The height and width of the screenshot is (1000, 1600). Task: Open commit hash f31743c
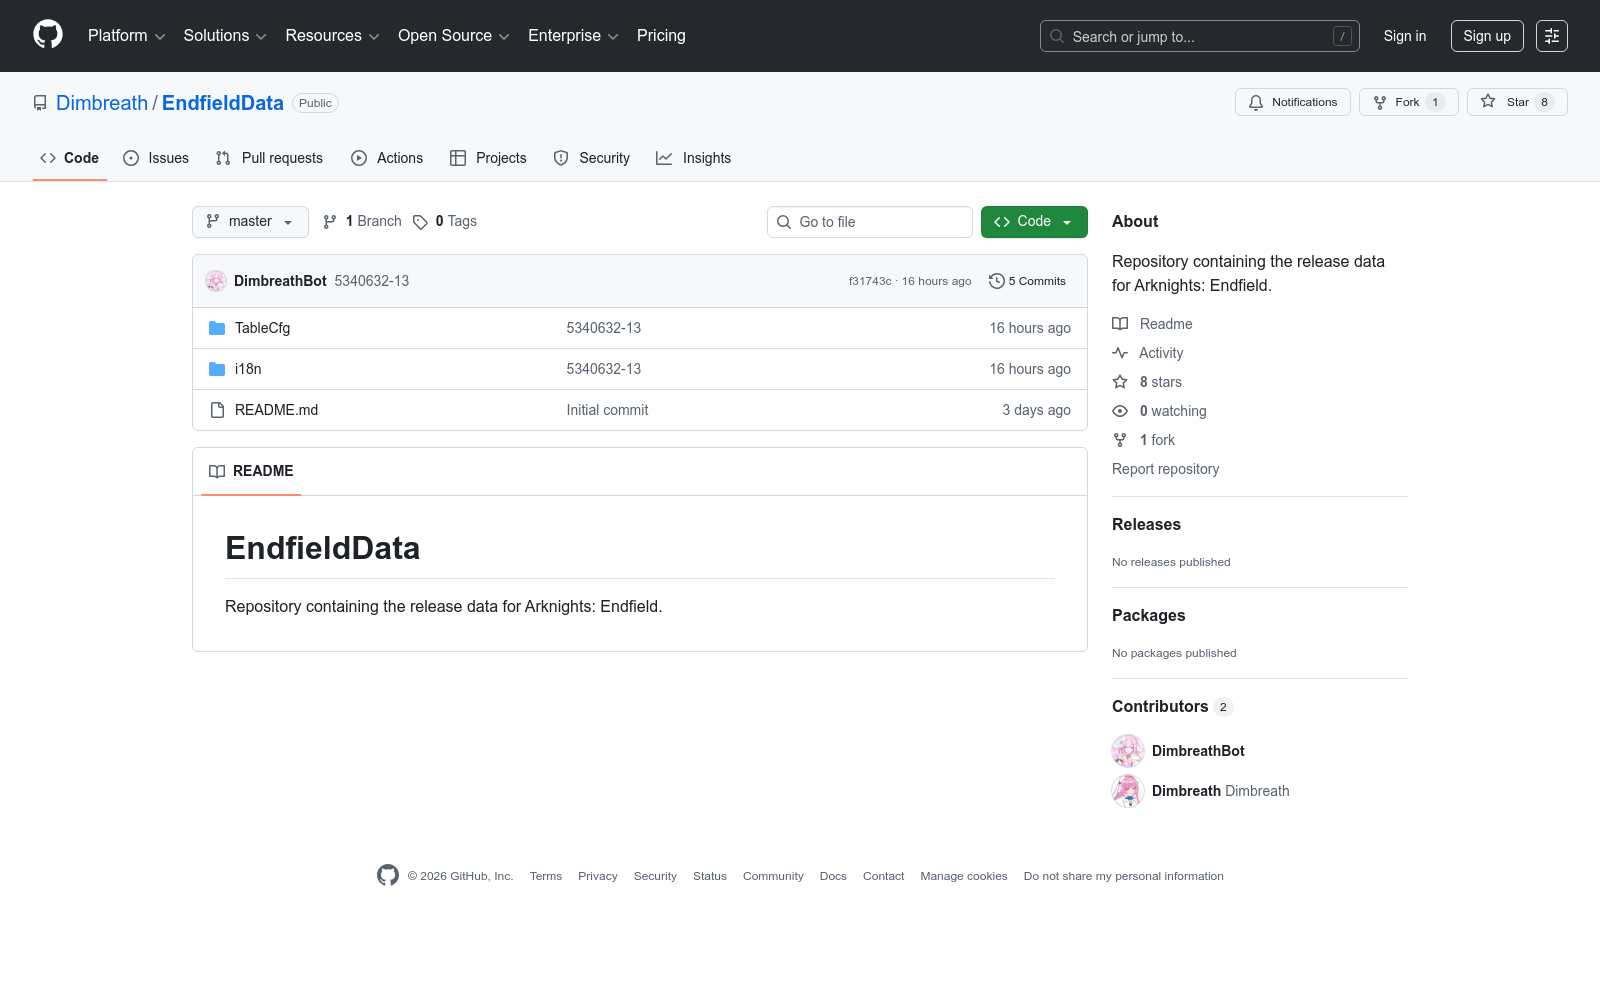(870, 281)
